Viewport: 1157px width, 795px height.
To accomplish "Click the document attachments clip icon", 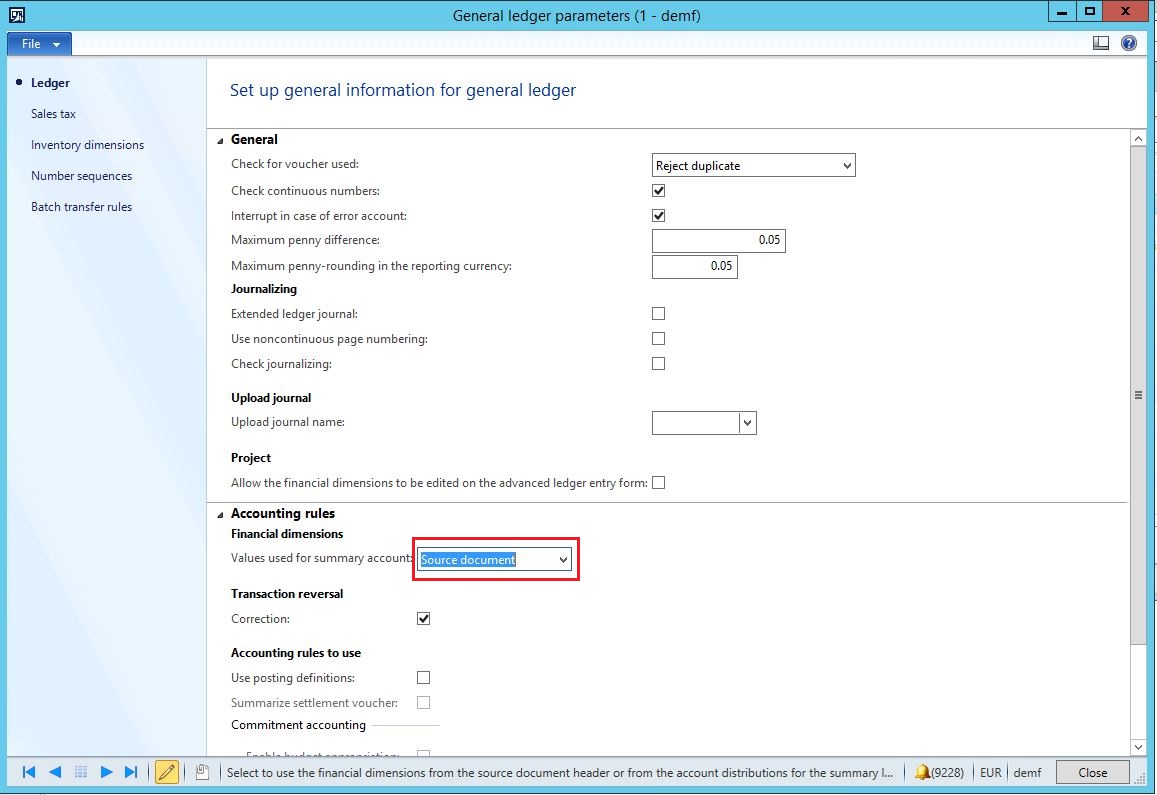I will pos(201,772).
